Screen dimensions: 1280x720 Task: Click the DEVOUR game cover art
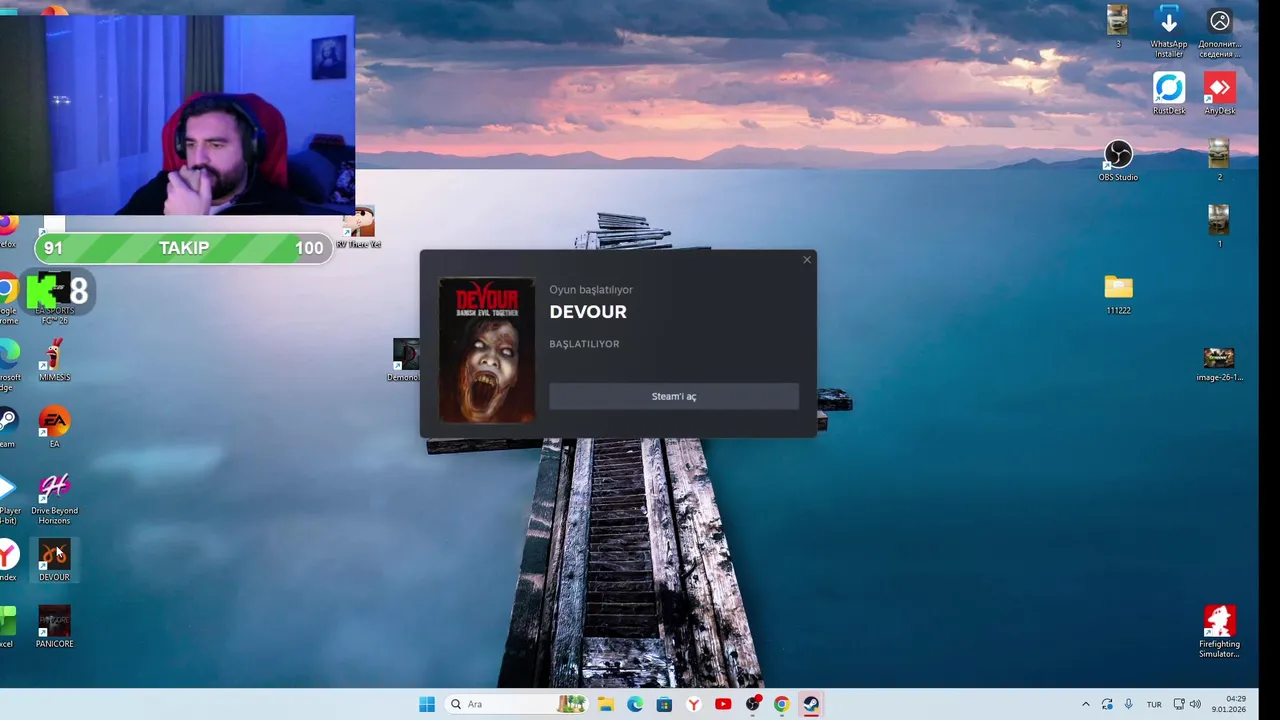click(487, 350)
